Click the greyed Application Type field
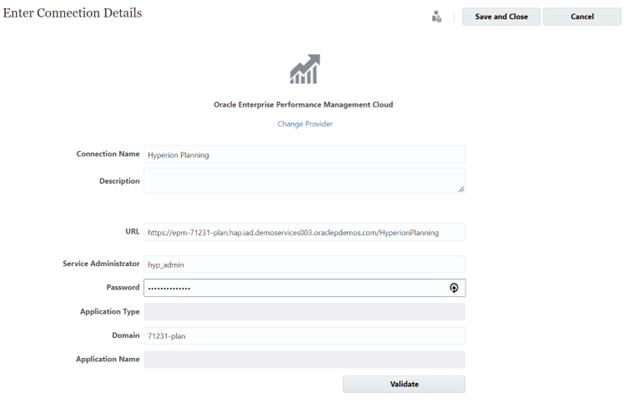This screenshot has height=403, width=624. click(304, 311)
